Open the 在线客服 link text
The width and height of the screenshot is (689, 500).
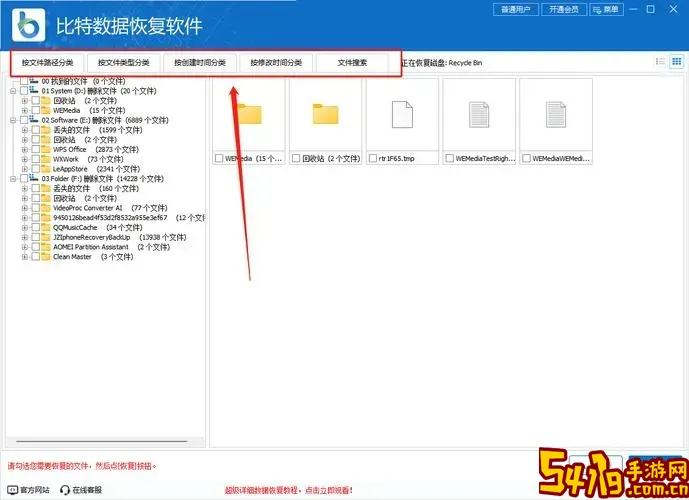(x=87, y=489)
